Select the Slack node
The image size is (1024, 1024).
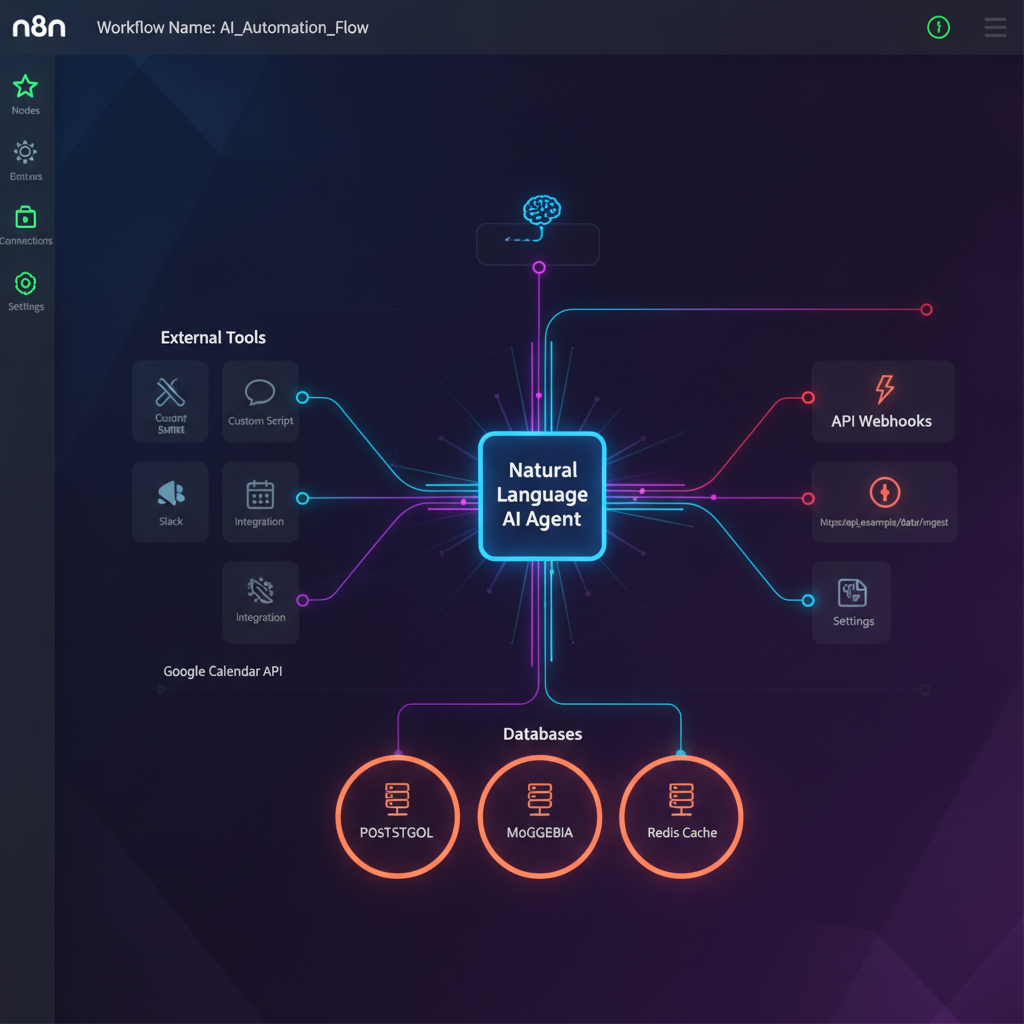(x=170, y=502)
